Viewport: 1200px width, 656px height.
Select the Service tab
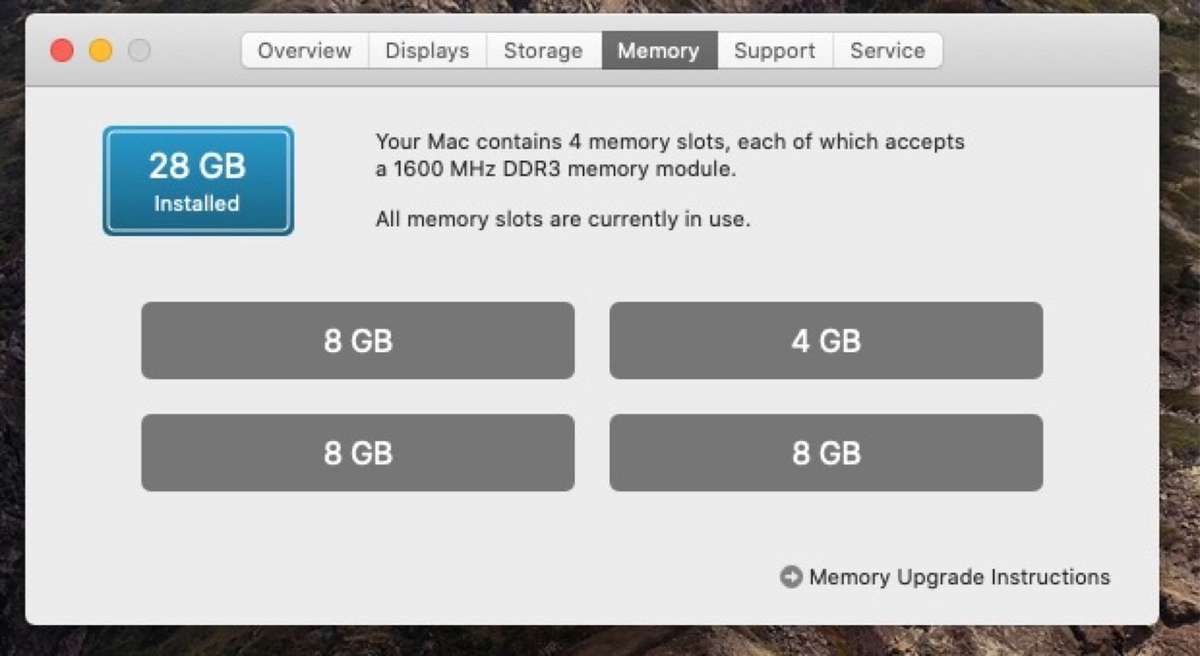point(887,50)
